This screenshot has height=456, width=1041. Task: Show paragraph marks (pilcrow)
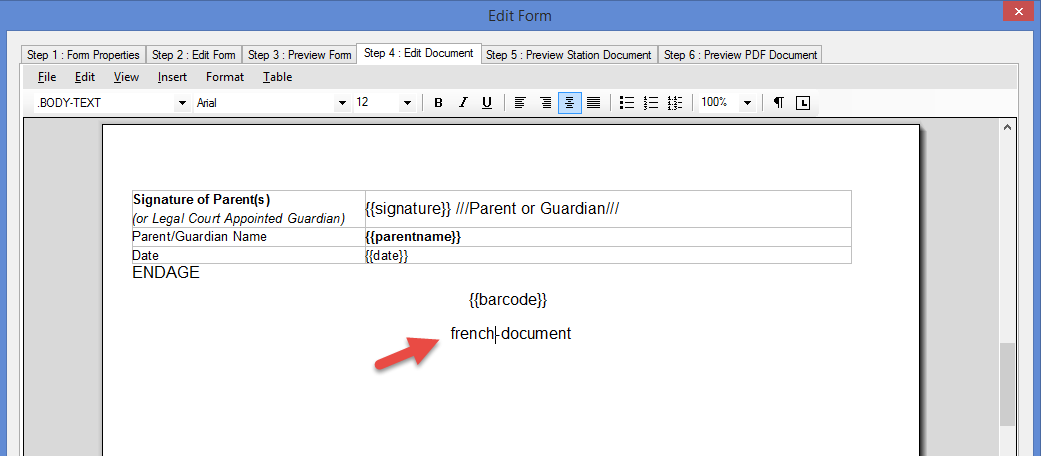tap(779, 103)
